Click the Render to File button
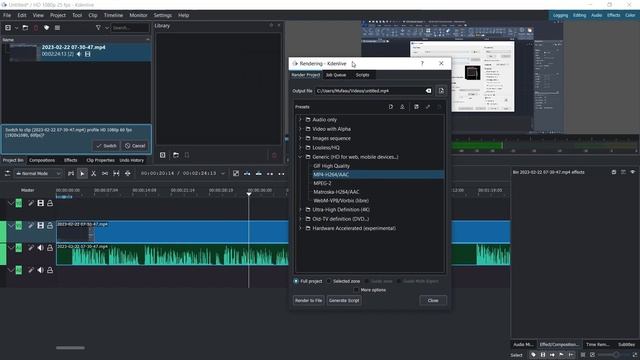 309,300
